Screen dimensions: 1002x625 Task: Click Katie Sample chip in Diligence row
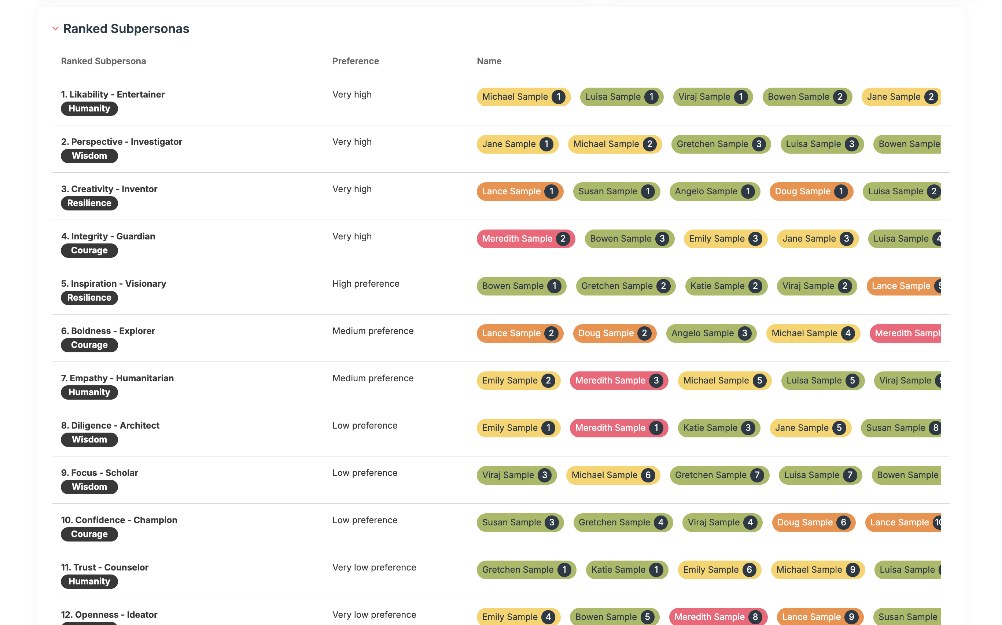(x=719, y=428)
